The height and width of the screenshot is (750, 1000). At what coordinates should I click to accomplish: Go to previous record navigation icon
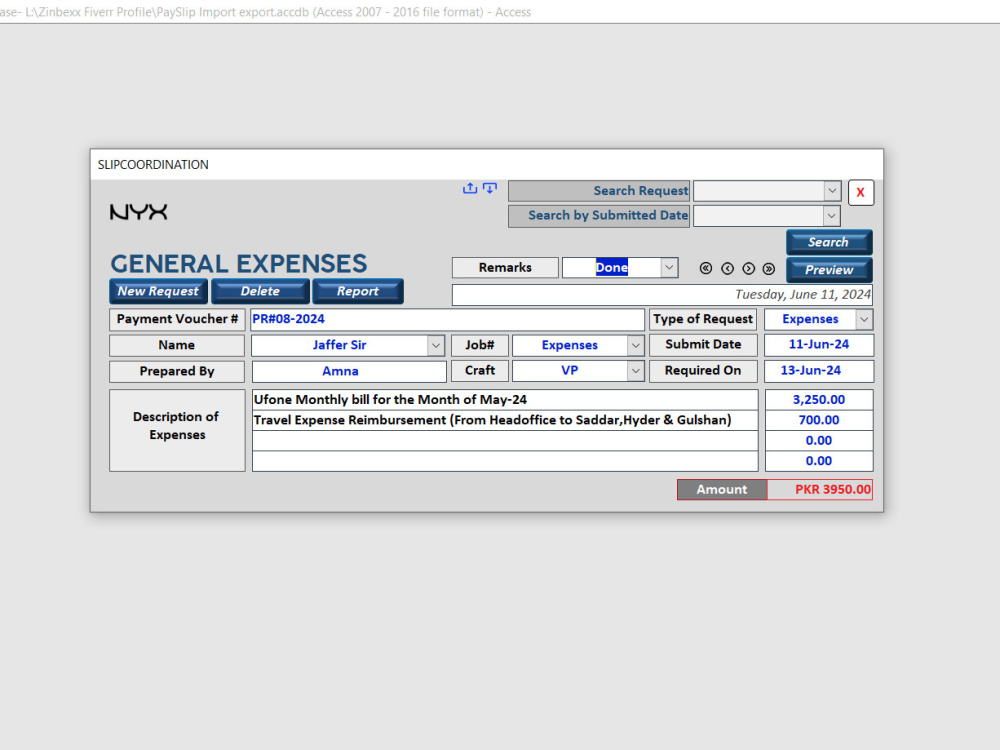point(727,268)
